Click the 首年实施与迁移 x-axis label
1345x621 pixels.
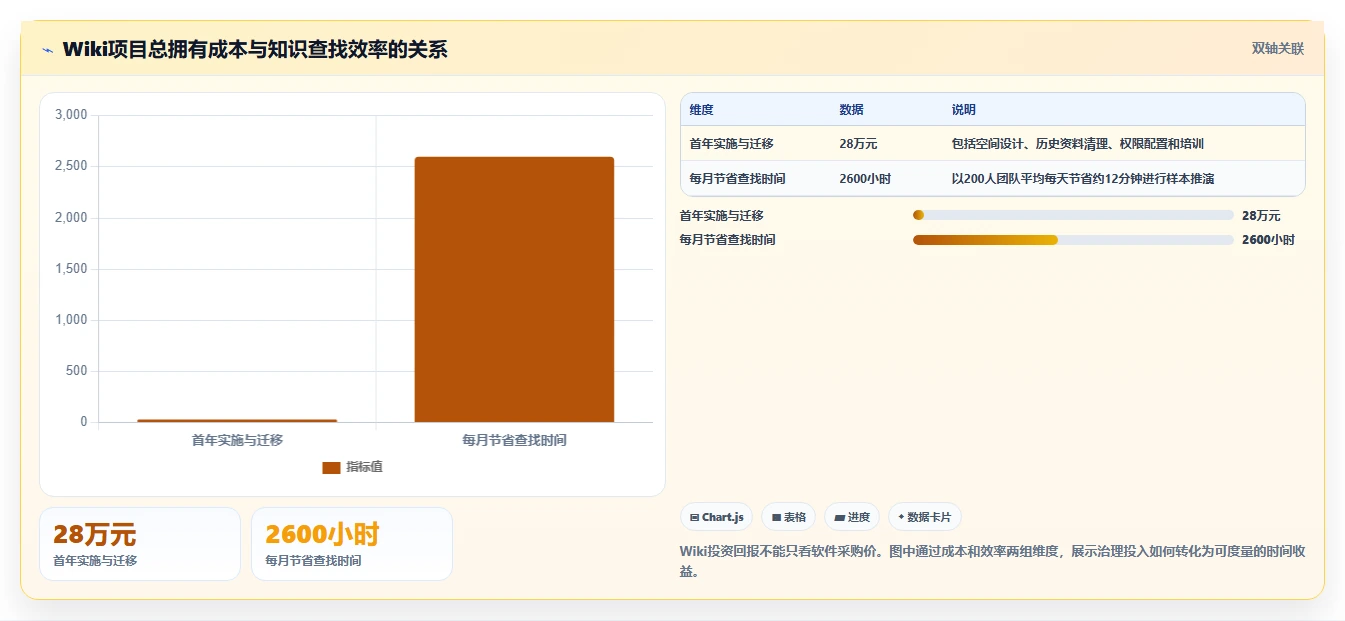[x=237, y=440]
